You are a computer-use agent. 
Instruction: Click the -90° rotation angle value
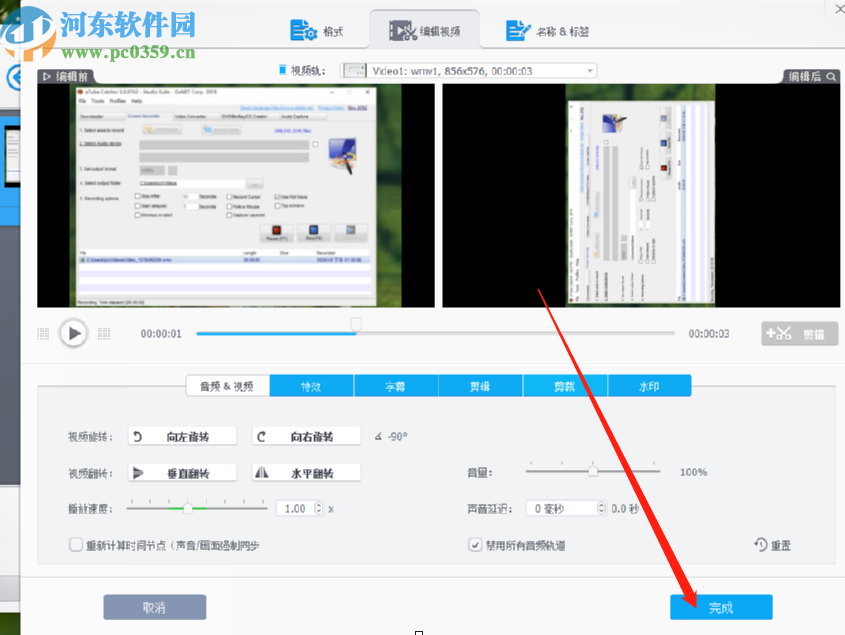click(x=397, y=436)
